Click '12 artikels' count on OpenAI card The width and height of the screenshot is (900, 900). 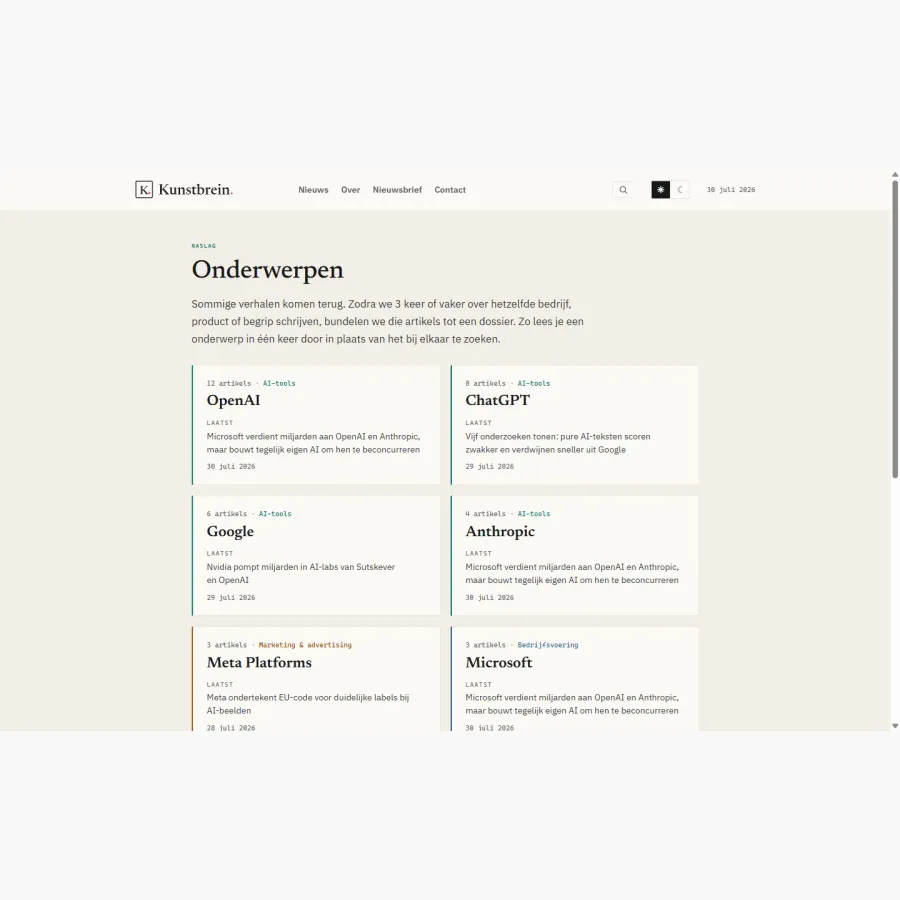tap(228, 383)
